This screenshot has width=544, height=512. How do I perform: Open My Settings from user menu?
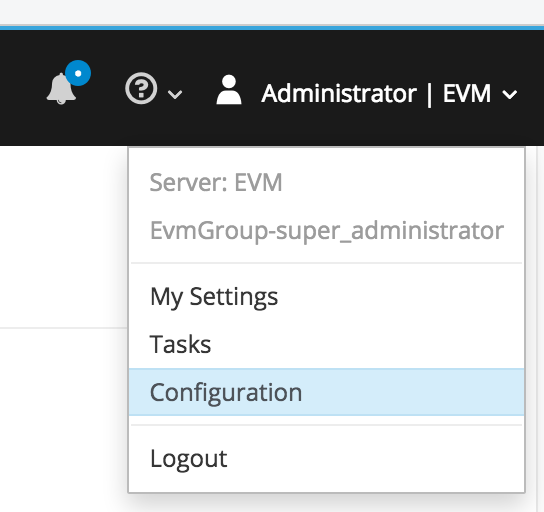tap(326, 297)
